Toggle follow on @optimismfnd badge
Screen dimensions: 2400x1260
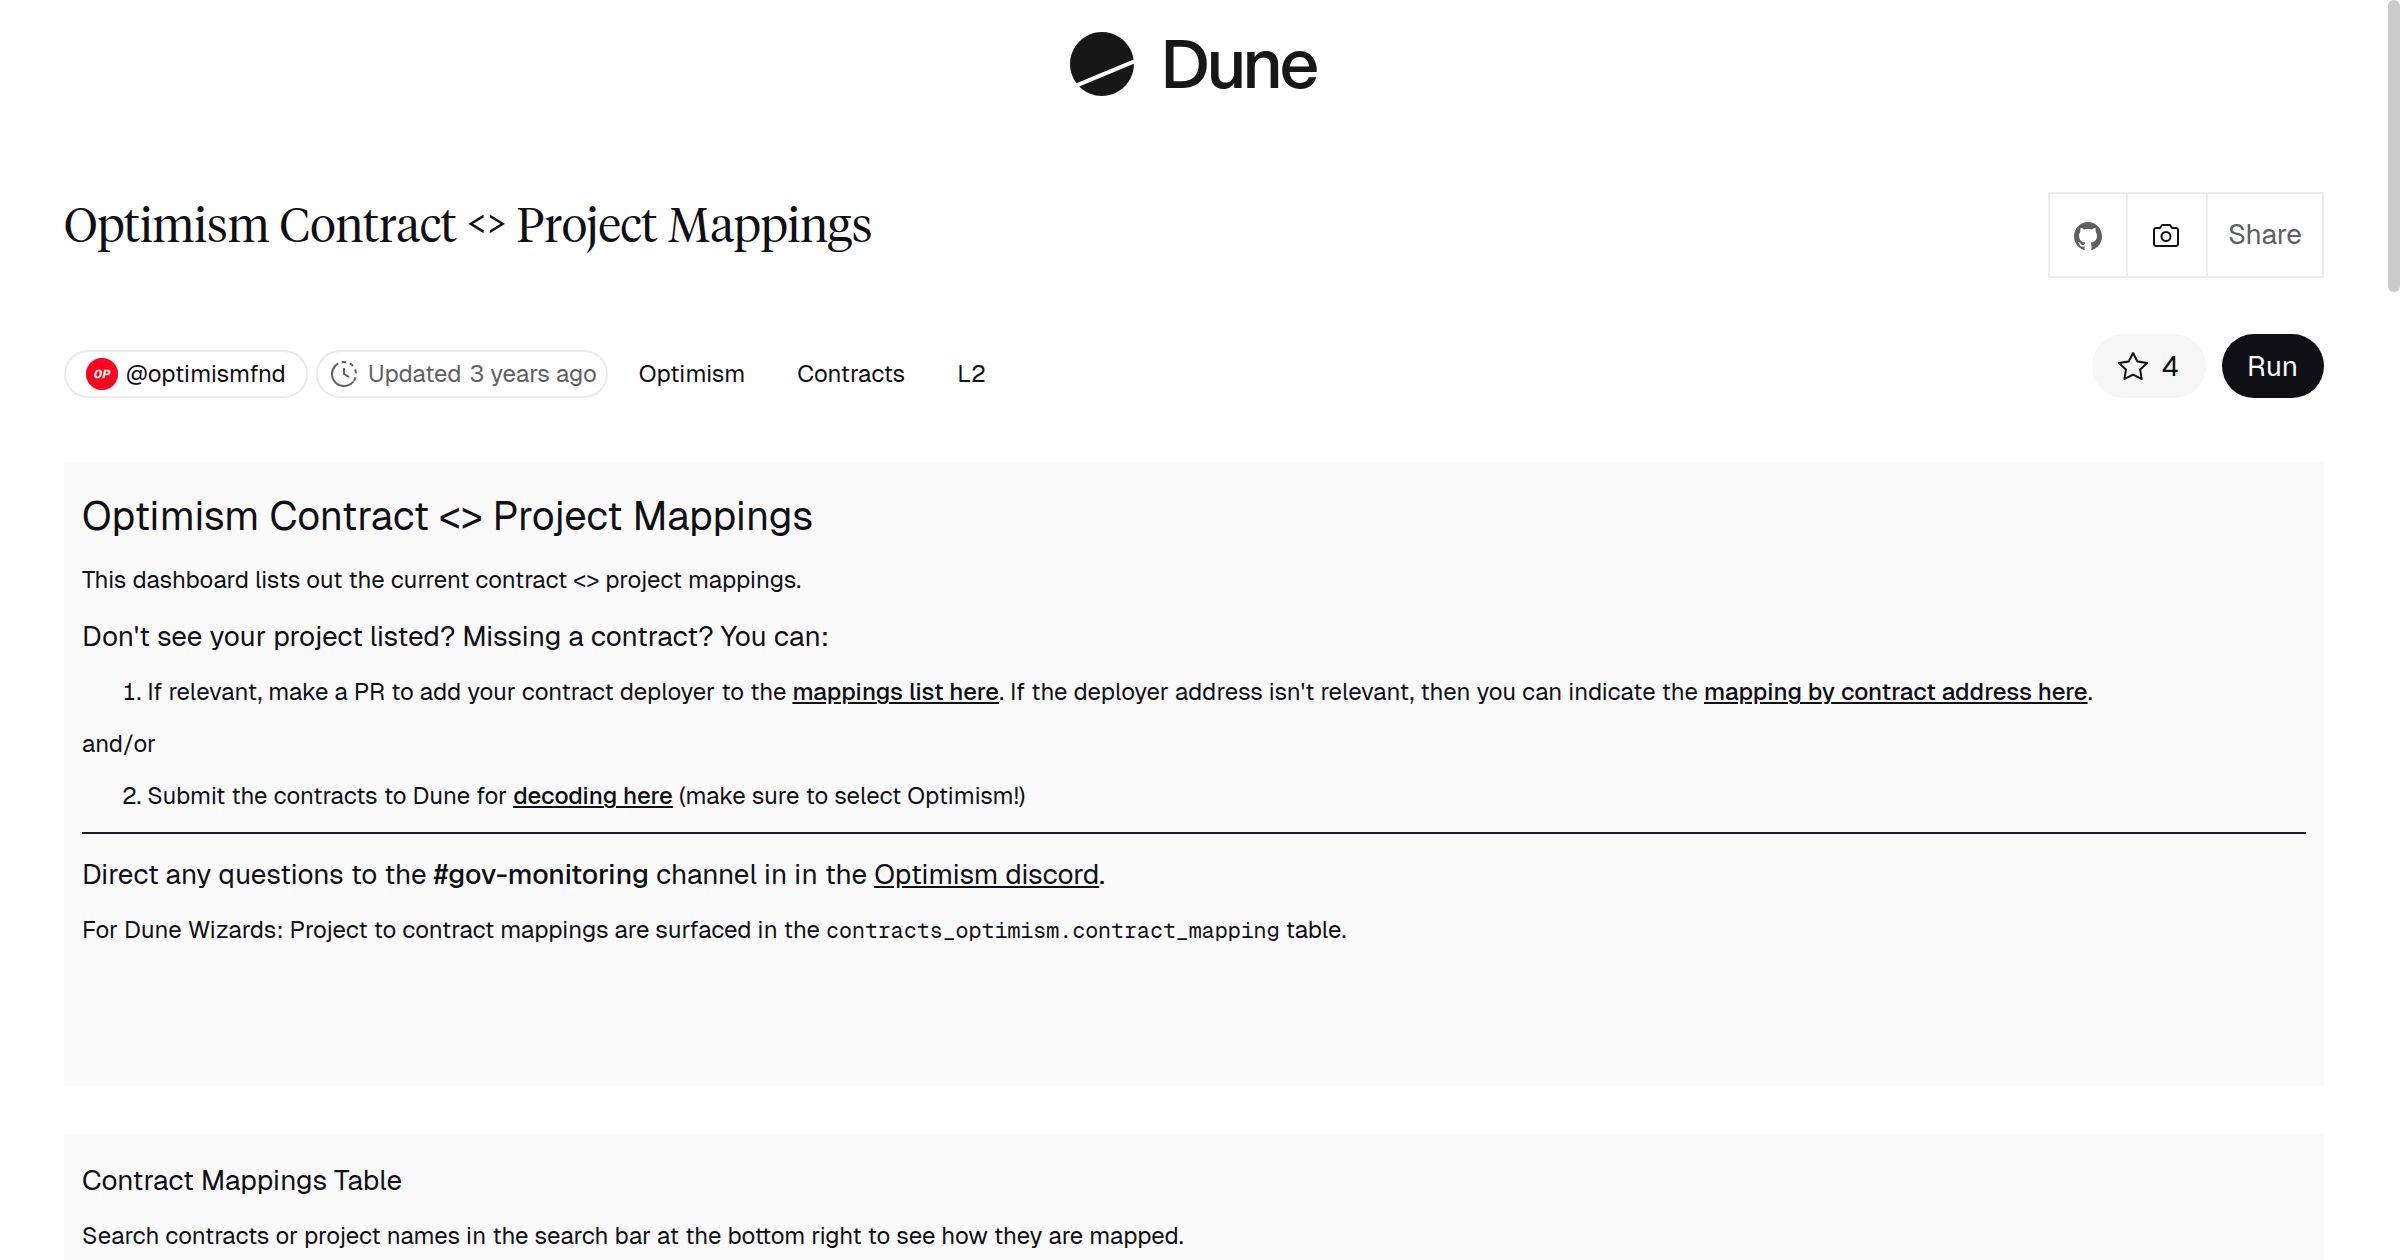tap(185, 373)
